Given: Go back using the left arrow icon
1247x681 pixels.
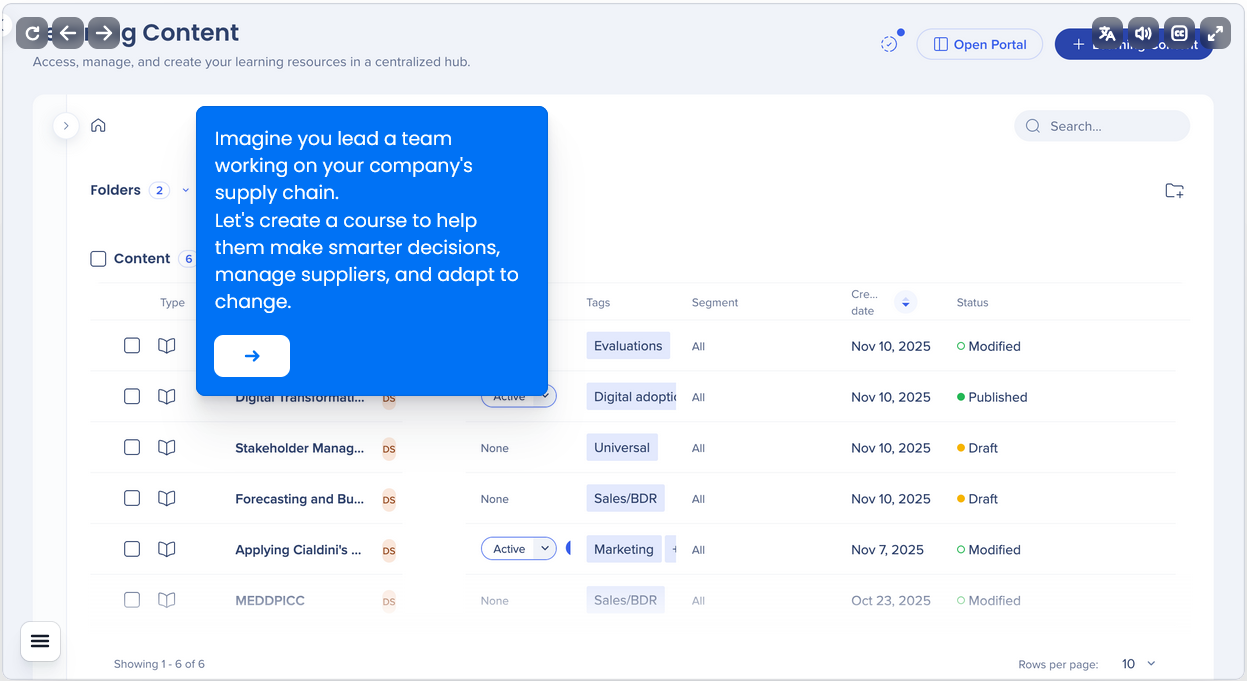Looking at the screenshot, I should [x=68, y=33].
